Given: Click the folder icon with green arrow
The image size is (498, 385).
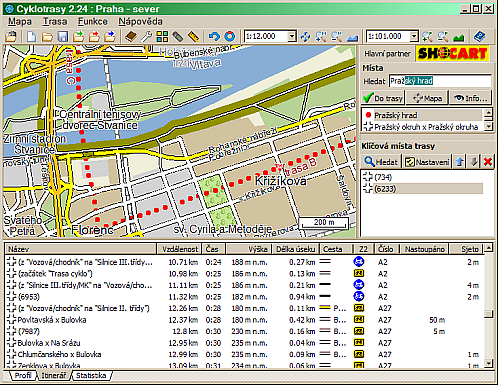Looking at the screenshot, I should (79, 36).
